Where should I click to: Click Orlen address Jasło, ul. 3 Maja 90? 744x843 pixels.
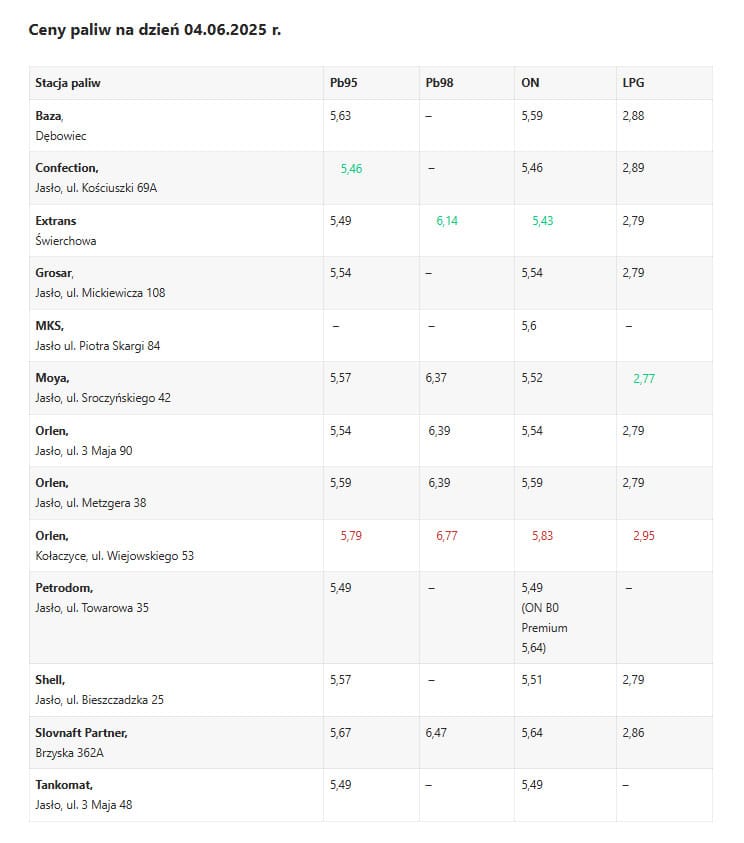pos(84,451)
